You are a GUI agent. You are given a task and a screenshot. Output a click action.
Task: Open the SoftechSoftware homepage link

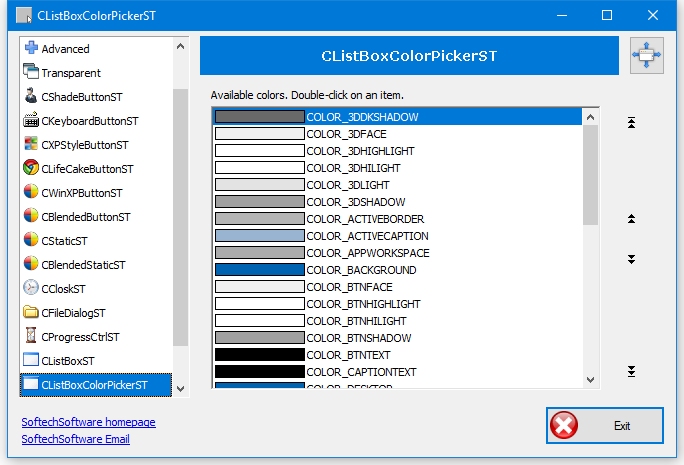(88, 422)
